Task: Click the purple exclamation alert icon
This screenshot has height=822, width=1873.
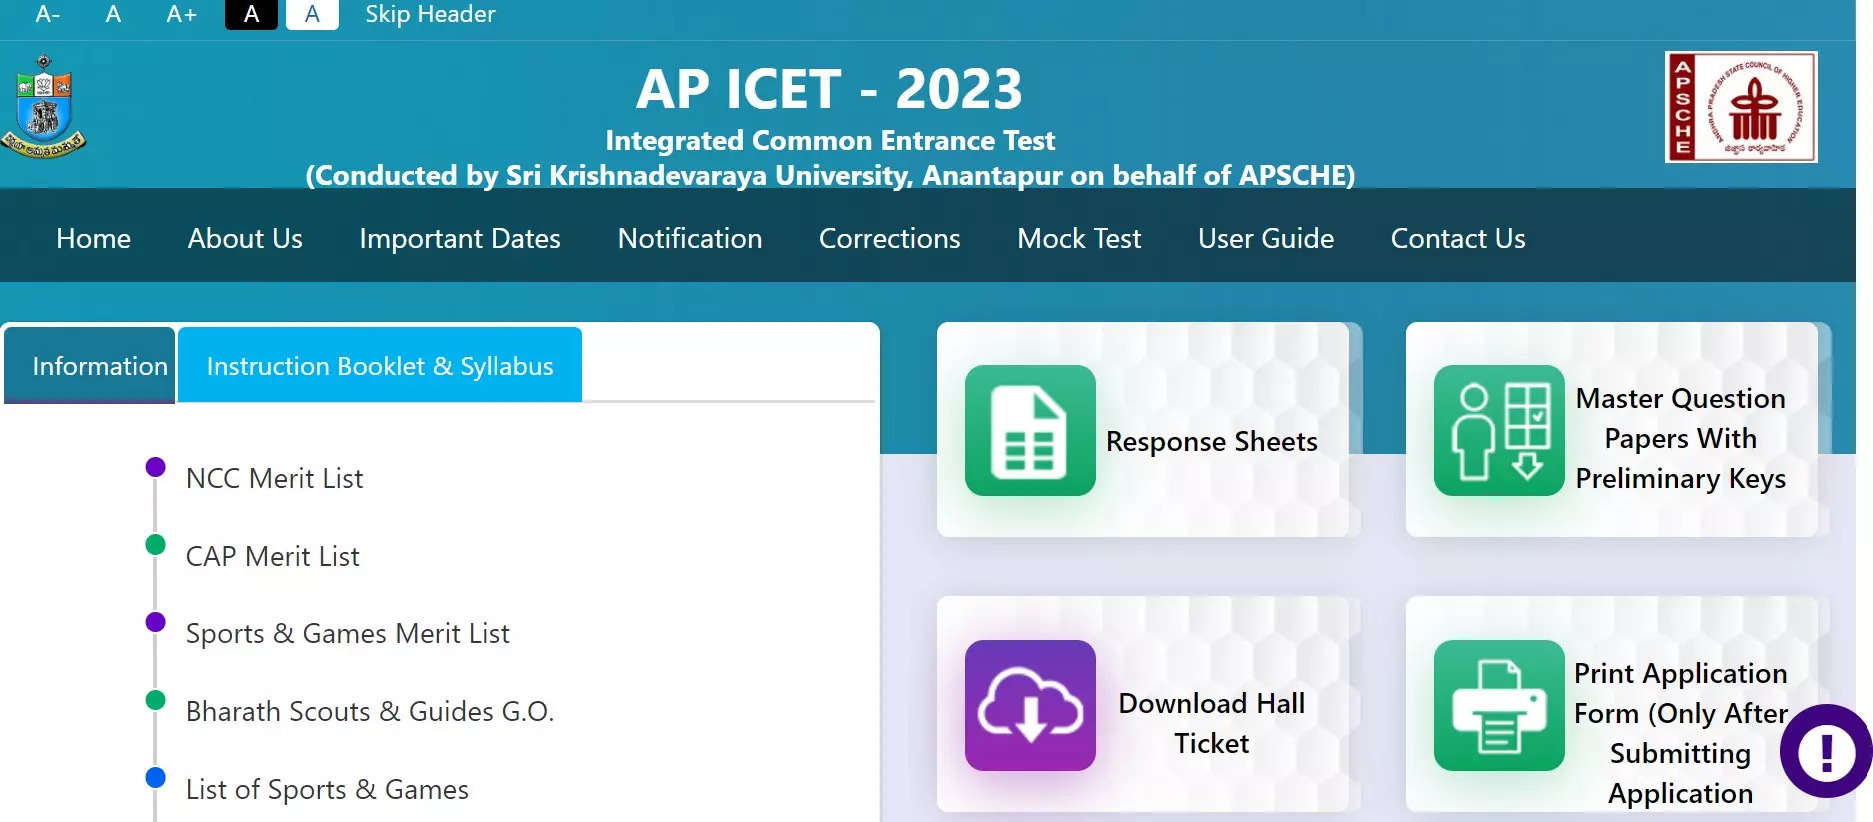Action: coord(1826,751)
